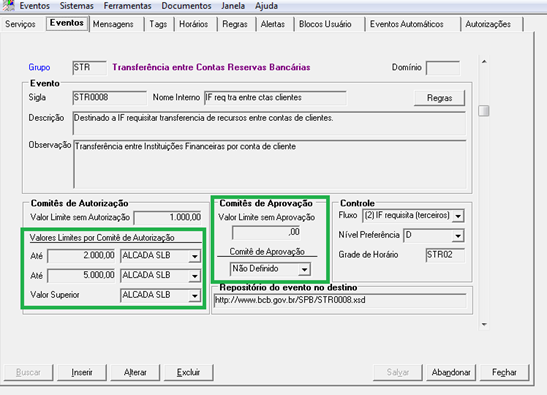Click the Sigla field STR0008

110,98
